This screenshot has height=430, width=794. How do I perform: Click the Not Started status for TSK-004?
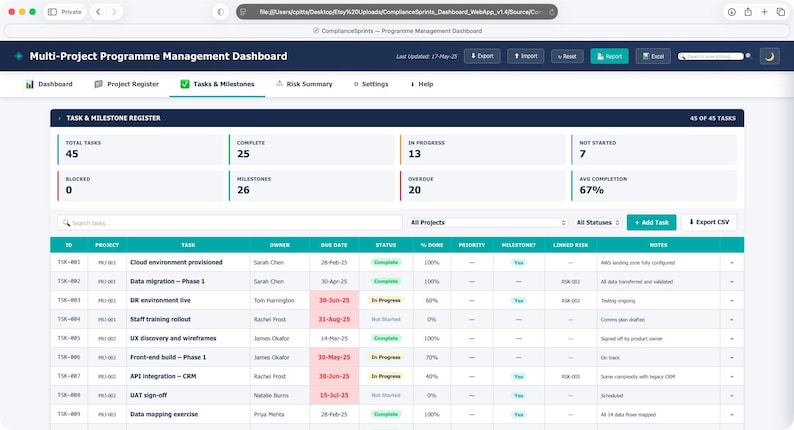pyautogui.click(x=386, y=320)
